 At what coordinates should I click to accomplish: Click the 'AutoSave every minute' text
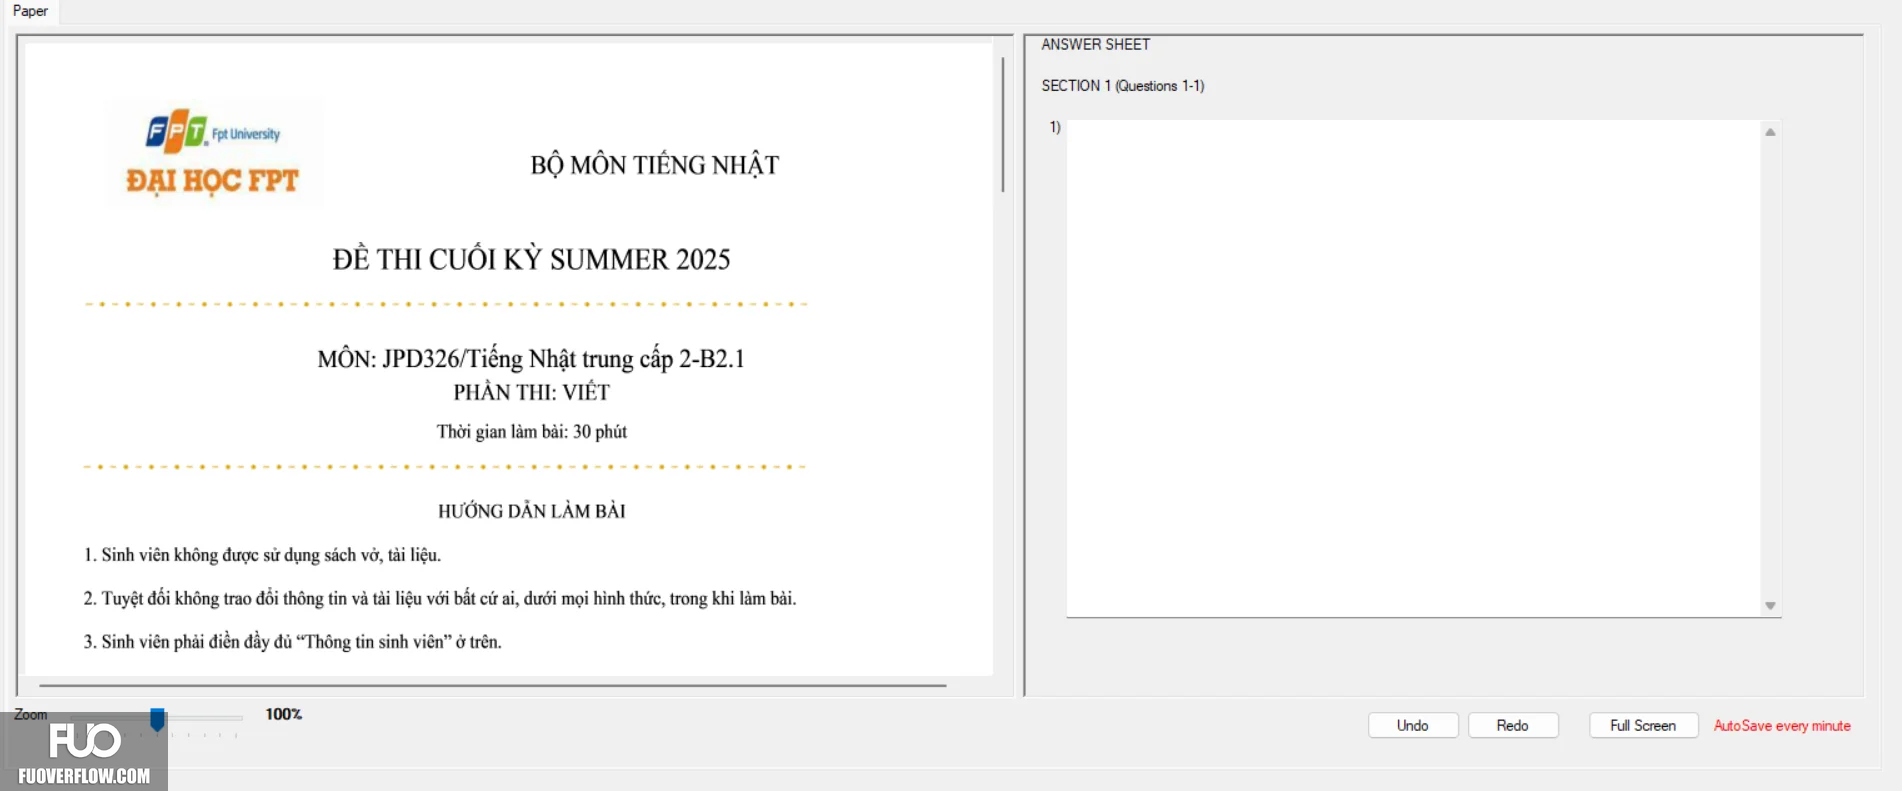(x=1782, y=726)
